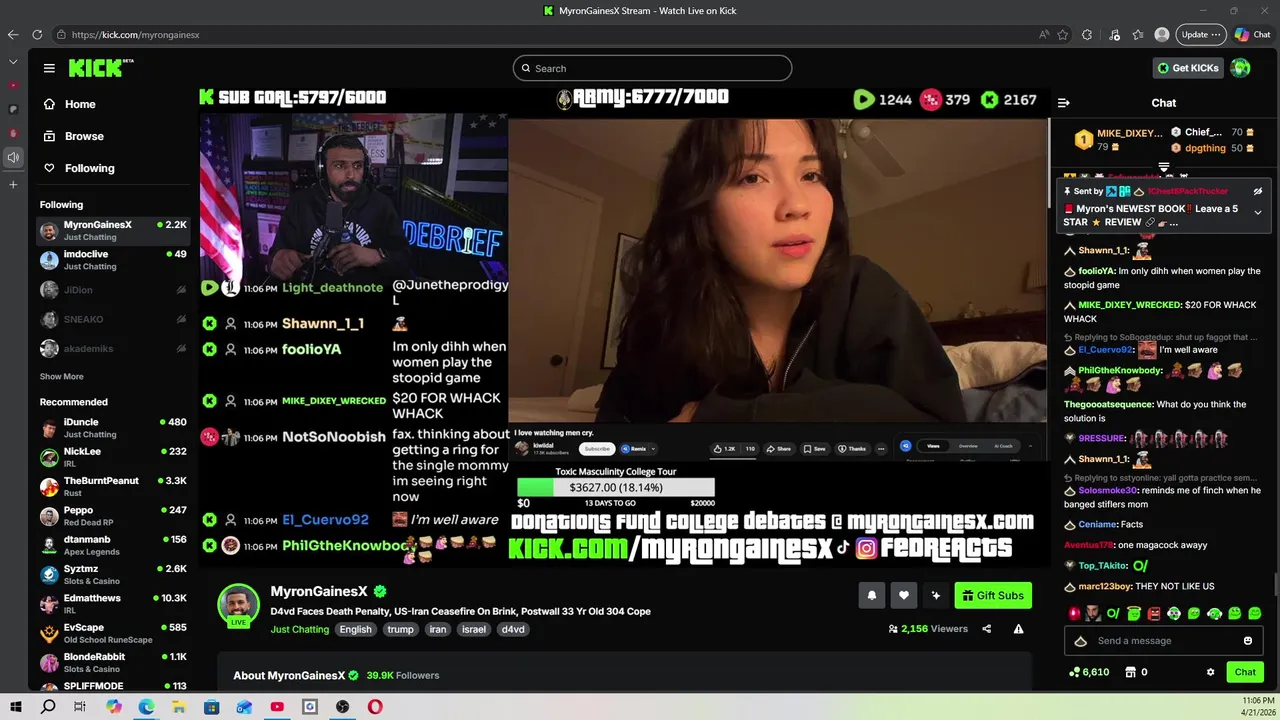1280x720 pixels.
Task: Open OBS Studio on taskbar
Action: coord(343,707)
